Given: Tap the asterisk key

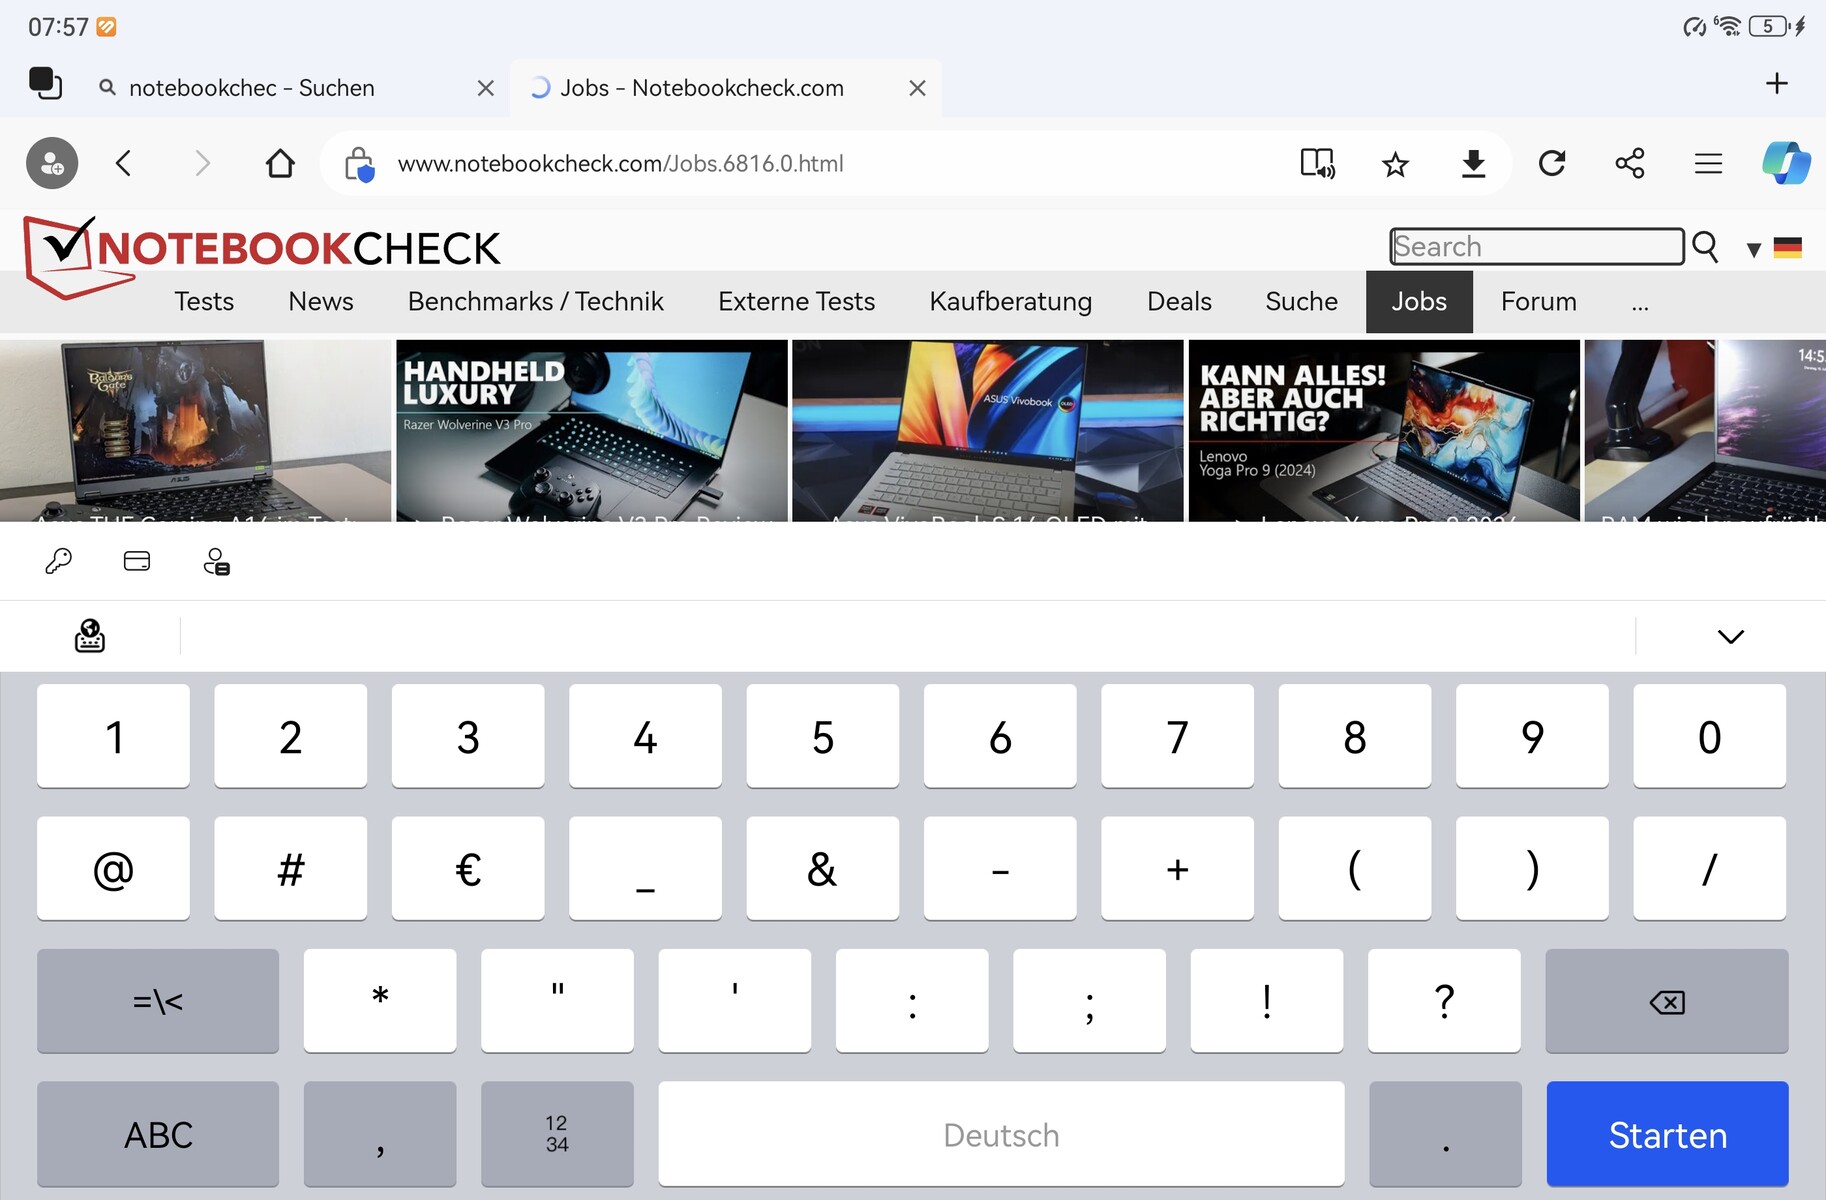Looking at the screenshot, I should (380, 1000).
